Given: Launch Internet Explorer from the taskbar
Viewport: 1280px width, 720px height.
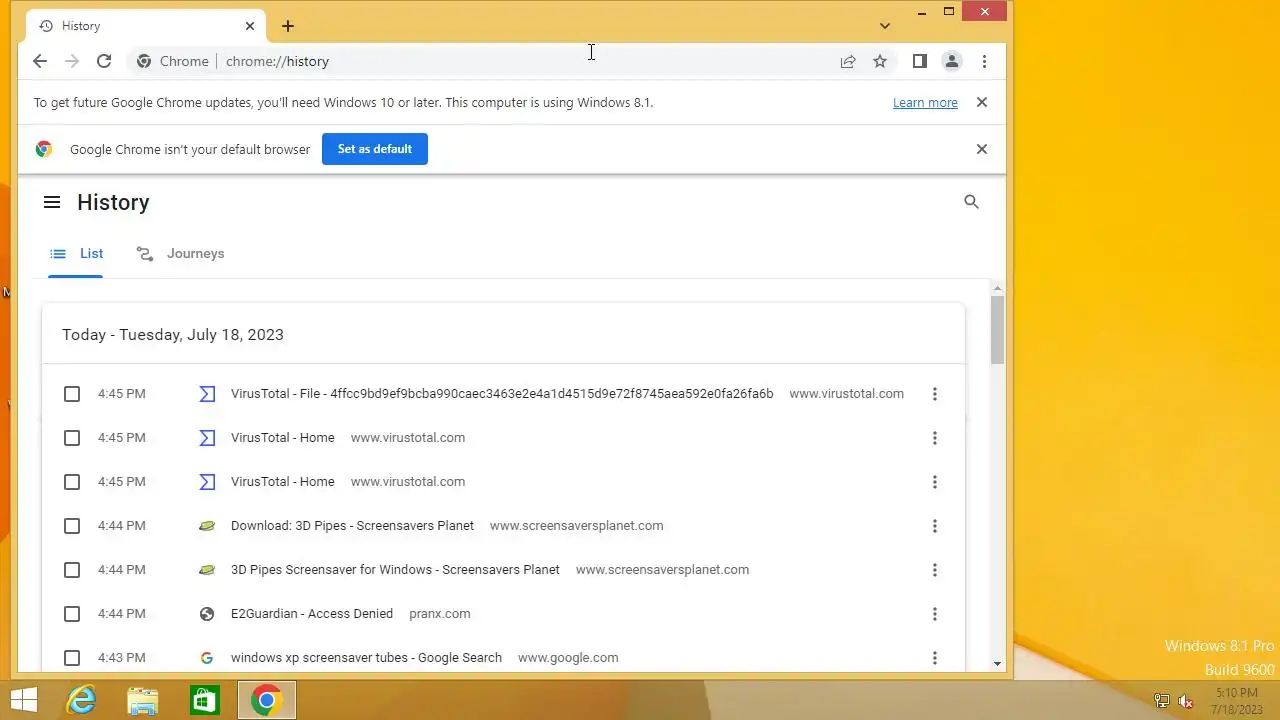Looking at the screenshot, I should pos(81,700).
